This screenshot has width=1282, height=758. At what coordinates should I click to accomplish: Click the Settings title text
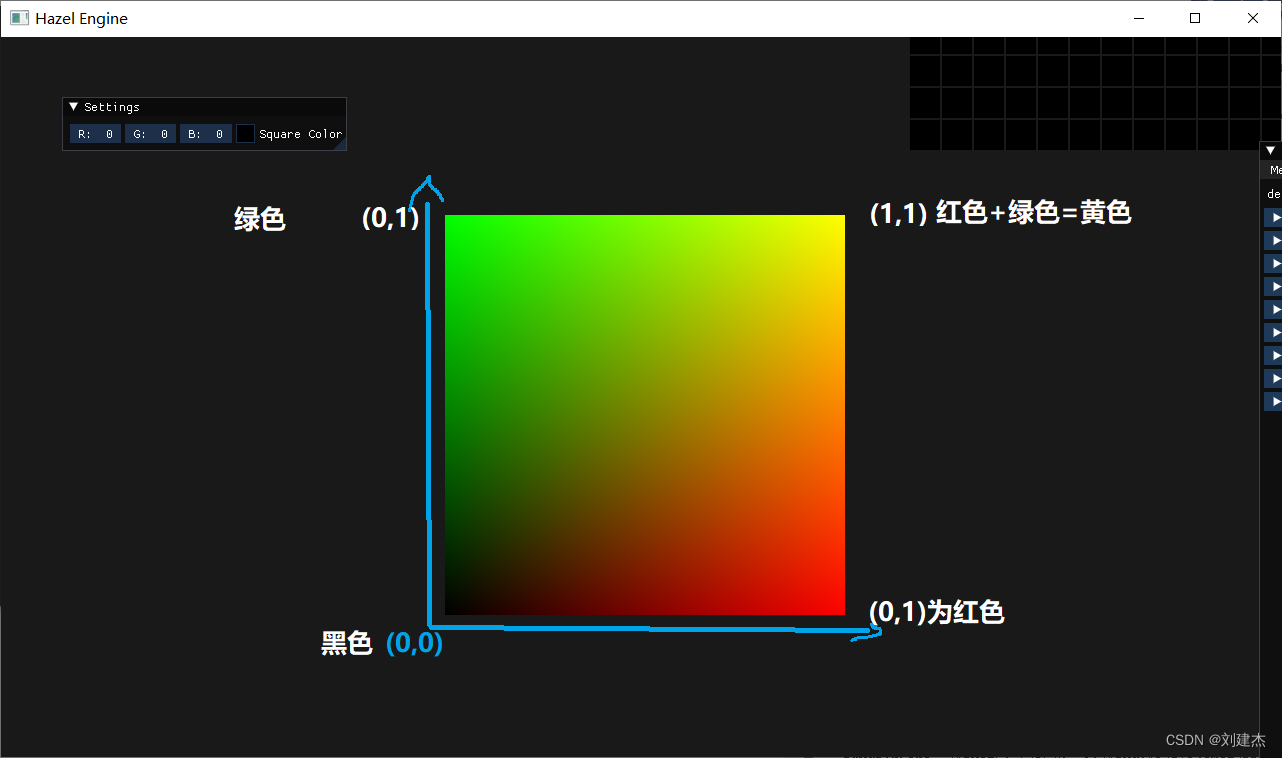[x=110, y=106]
